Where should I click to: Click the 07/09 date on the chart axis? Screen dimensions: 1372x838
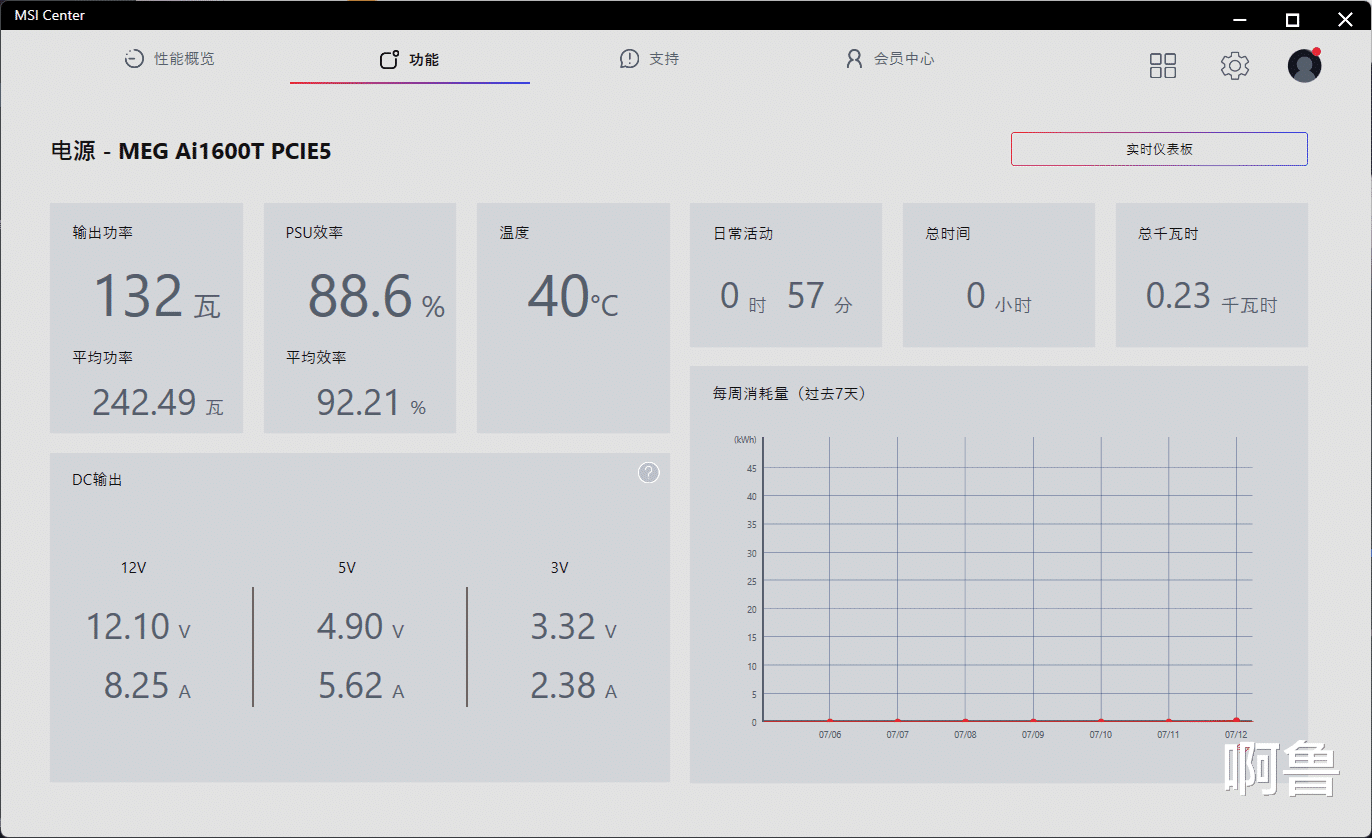[x=1033, y=735]
